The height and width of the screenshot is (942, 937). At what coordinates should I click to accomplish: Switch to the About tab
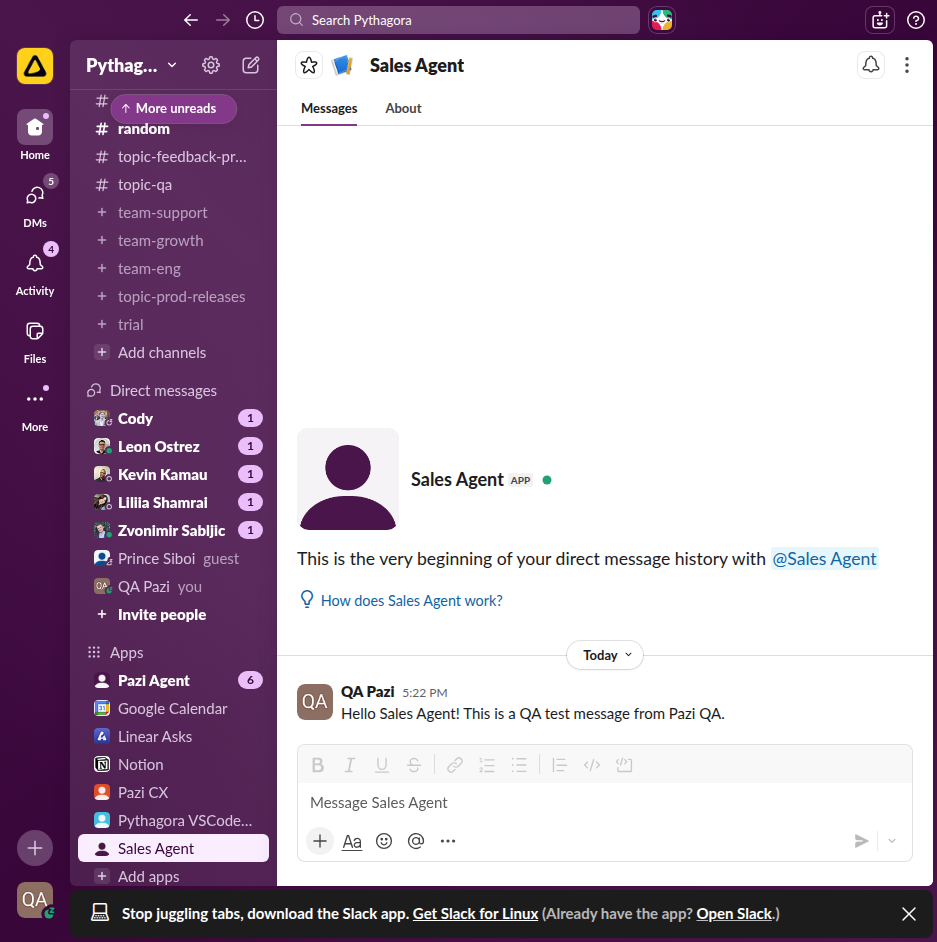403,108
